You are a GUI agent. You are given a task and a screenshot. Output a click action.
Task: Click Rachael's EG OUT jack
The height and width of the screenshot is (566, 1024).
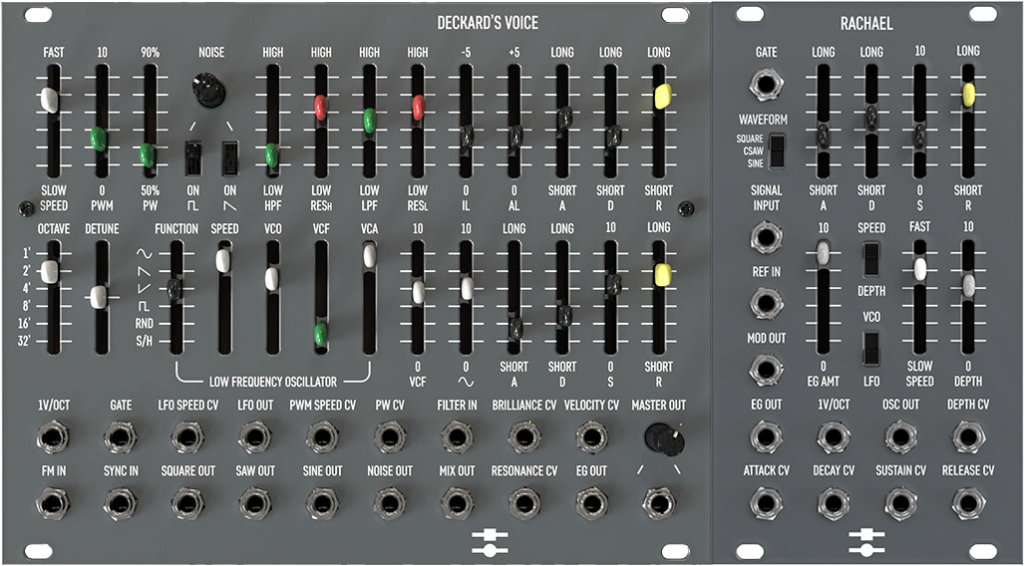(767, 437)
